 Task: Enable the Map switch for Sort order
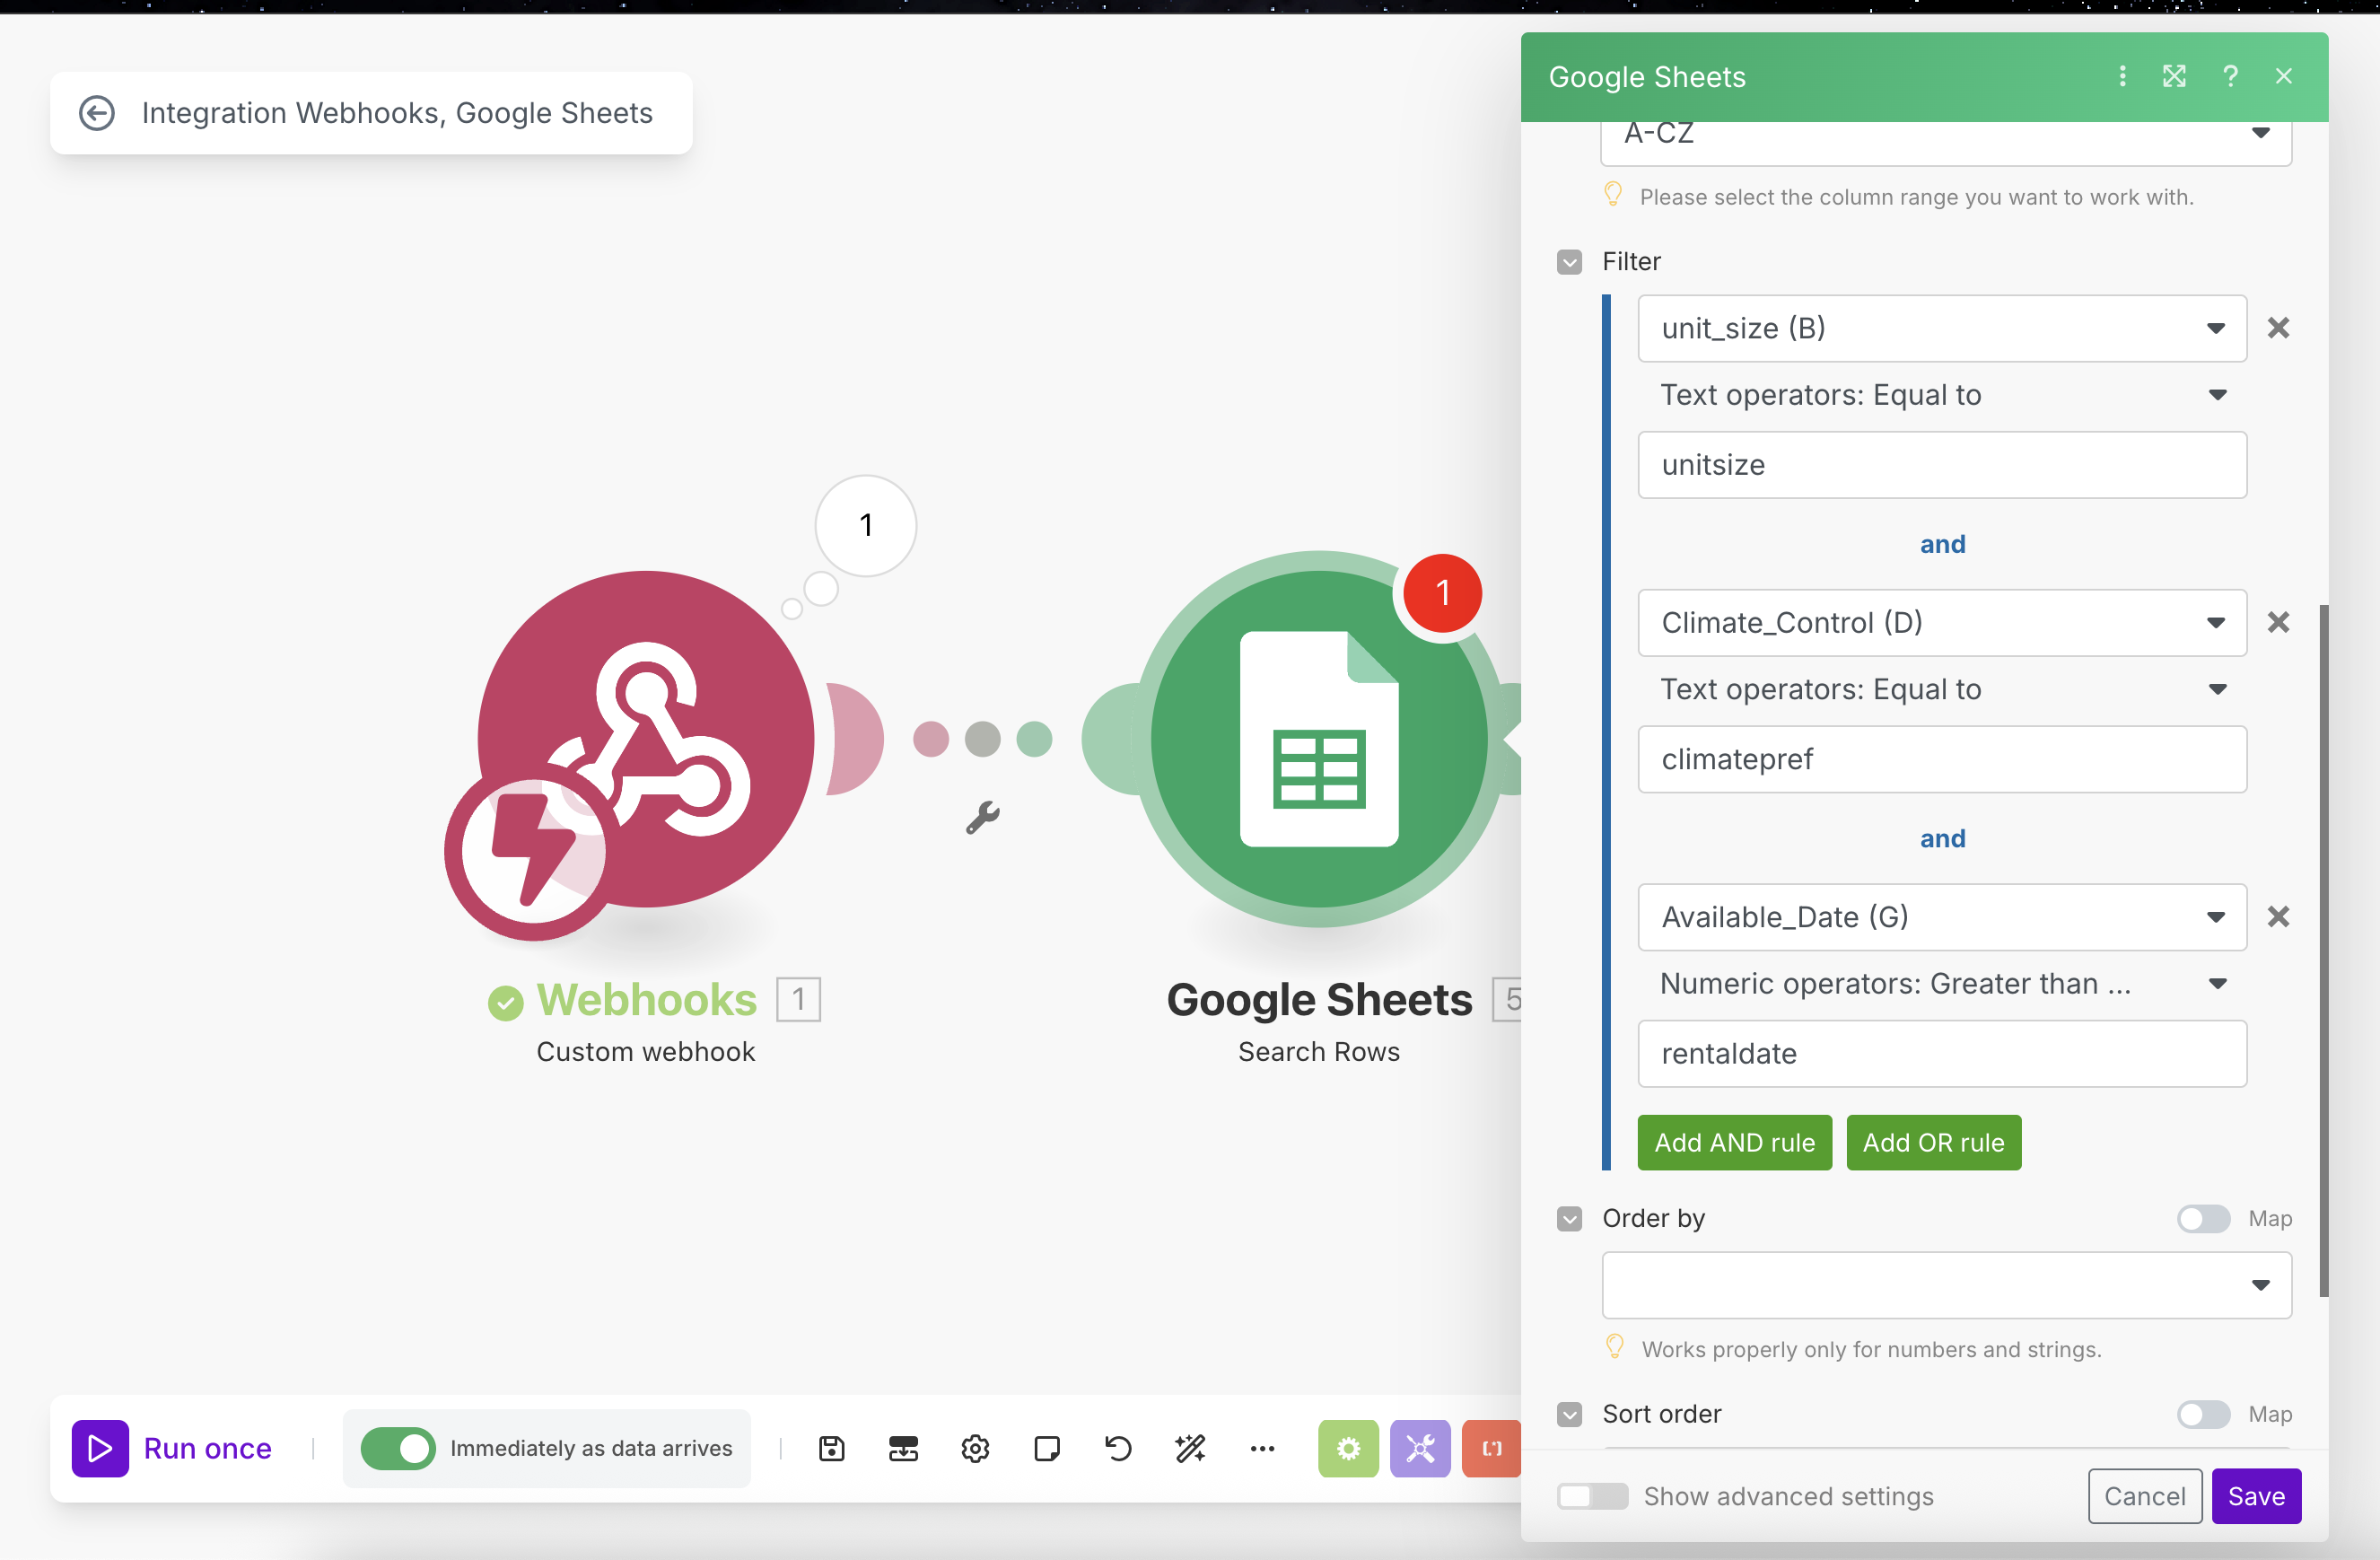pos(2202,1414)
